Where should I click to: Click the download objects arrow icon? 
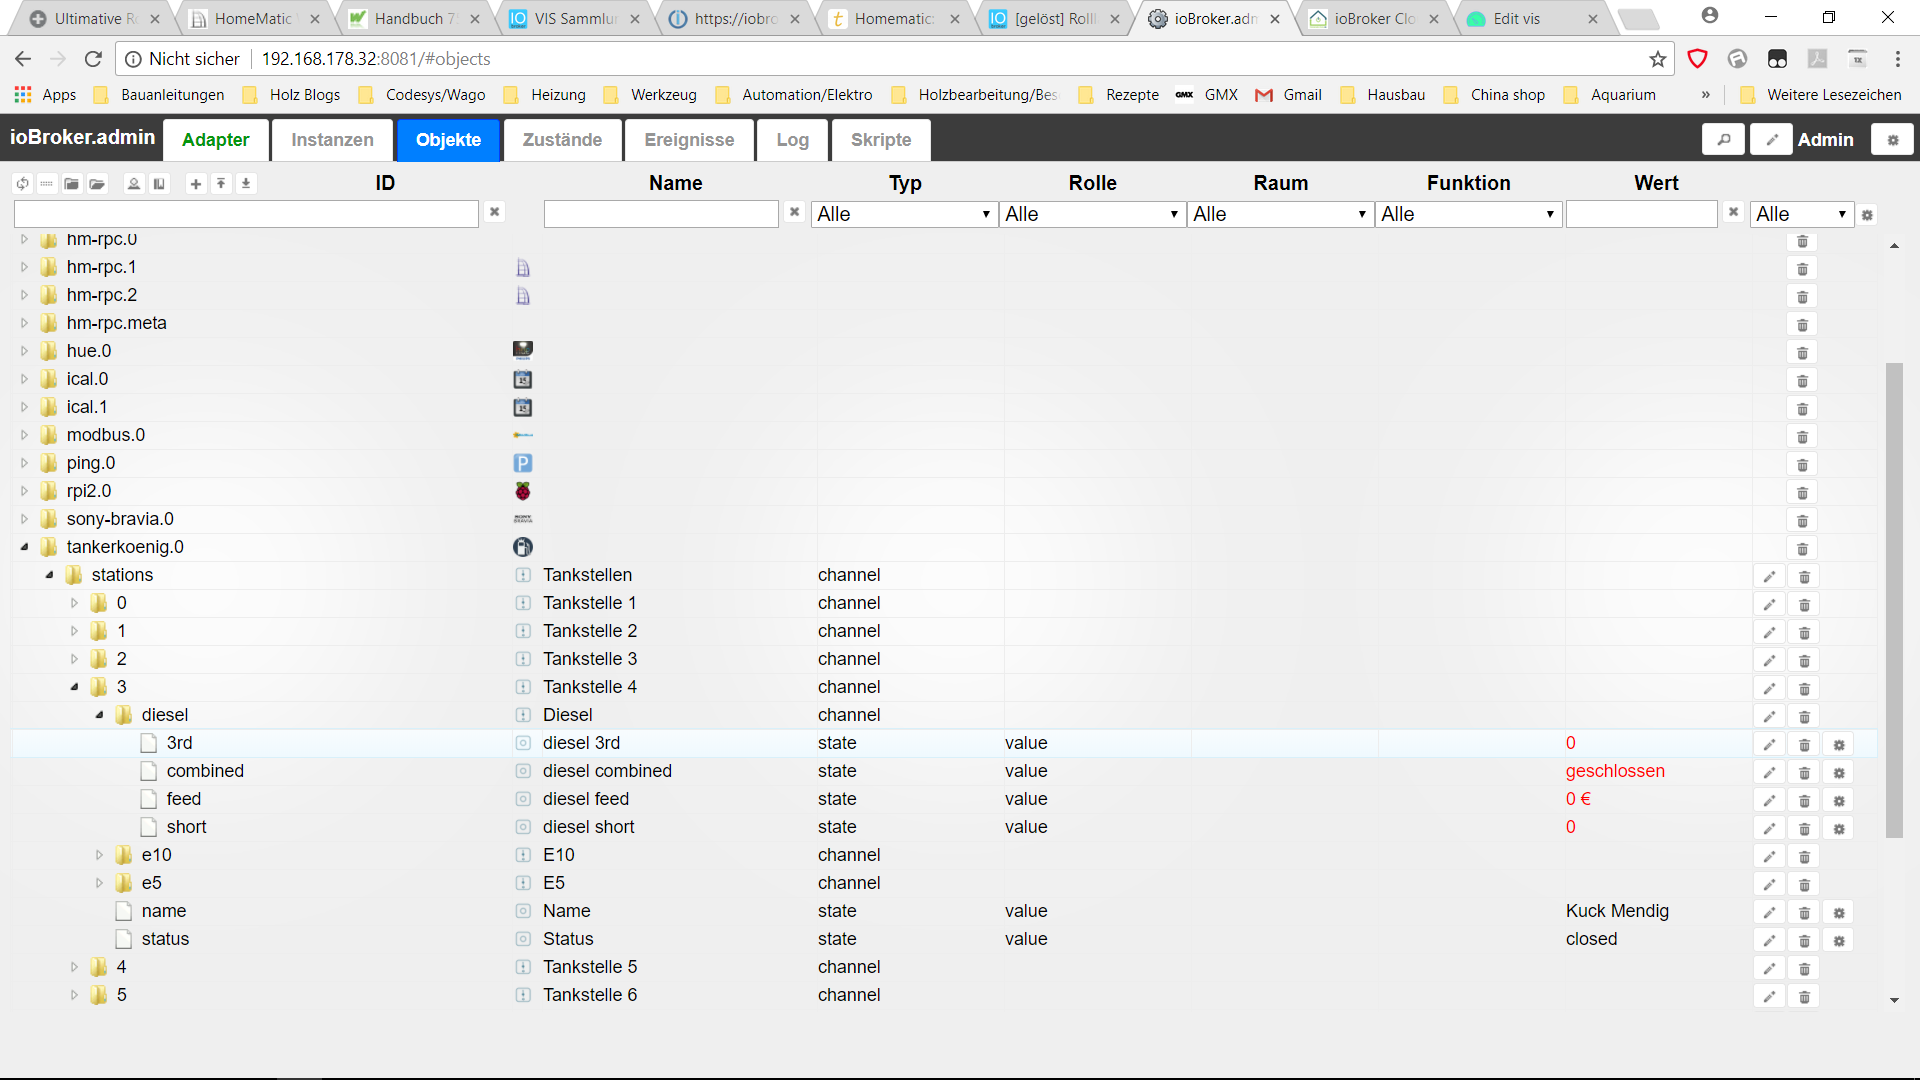coord(246,184)
